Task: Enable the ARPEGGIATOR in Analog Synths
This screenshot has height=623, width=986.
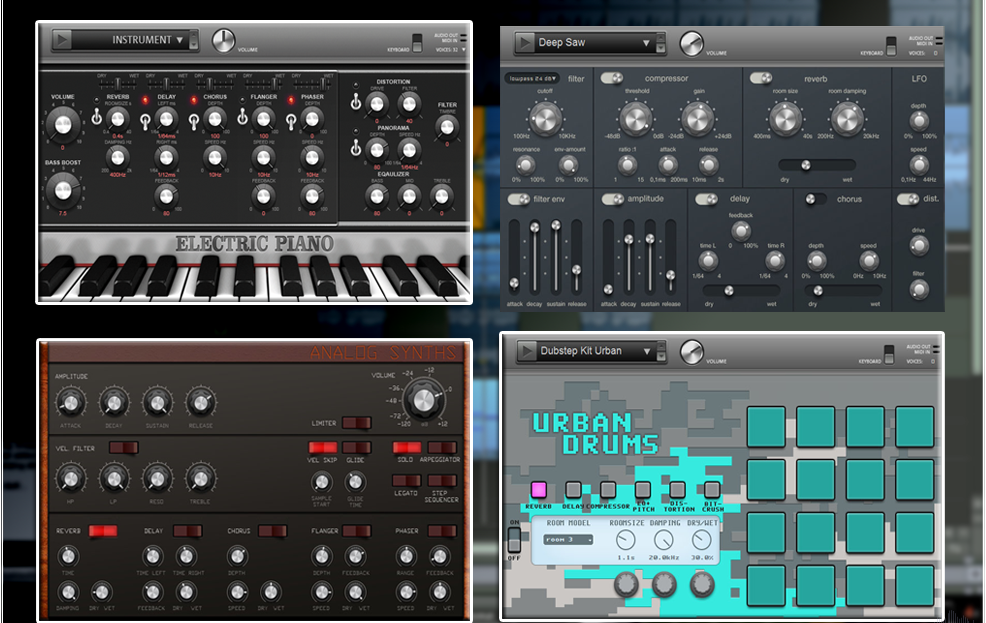Action: coord(441,447)
